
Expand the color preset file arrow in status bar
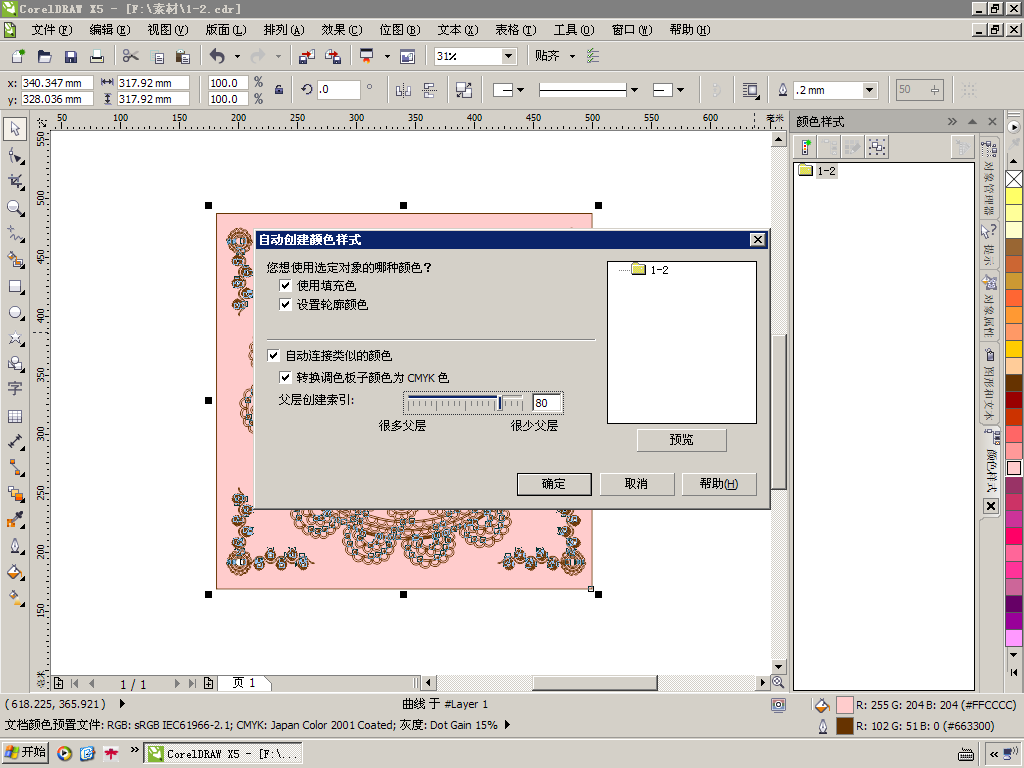pos(507,724)
